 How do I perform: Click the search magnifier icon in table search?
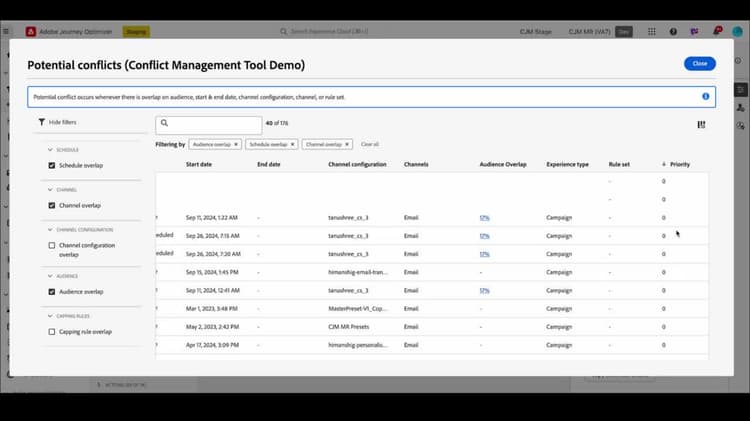(x=165, y=123)
